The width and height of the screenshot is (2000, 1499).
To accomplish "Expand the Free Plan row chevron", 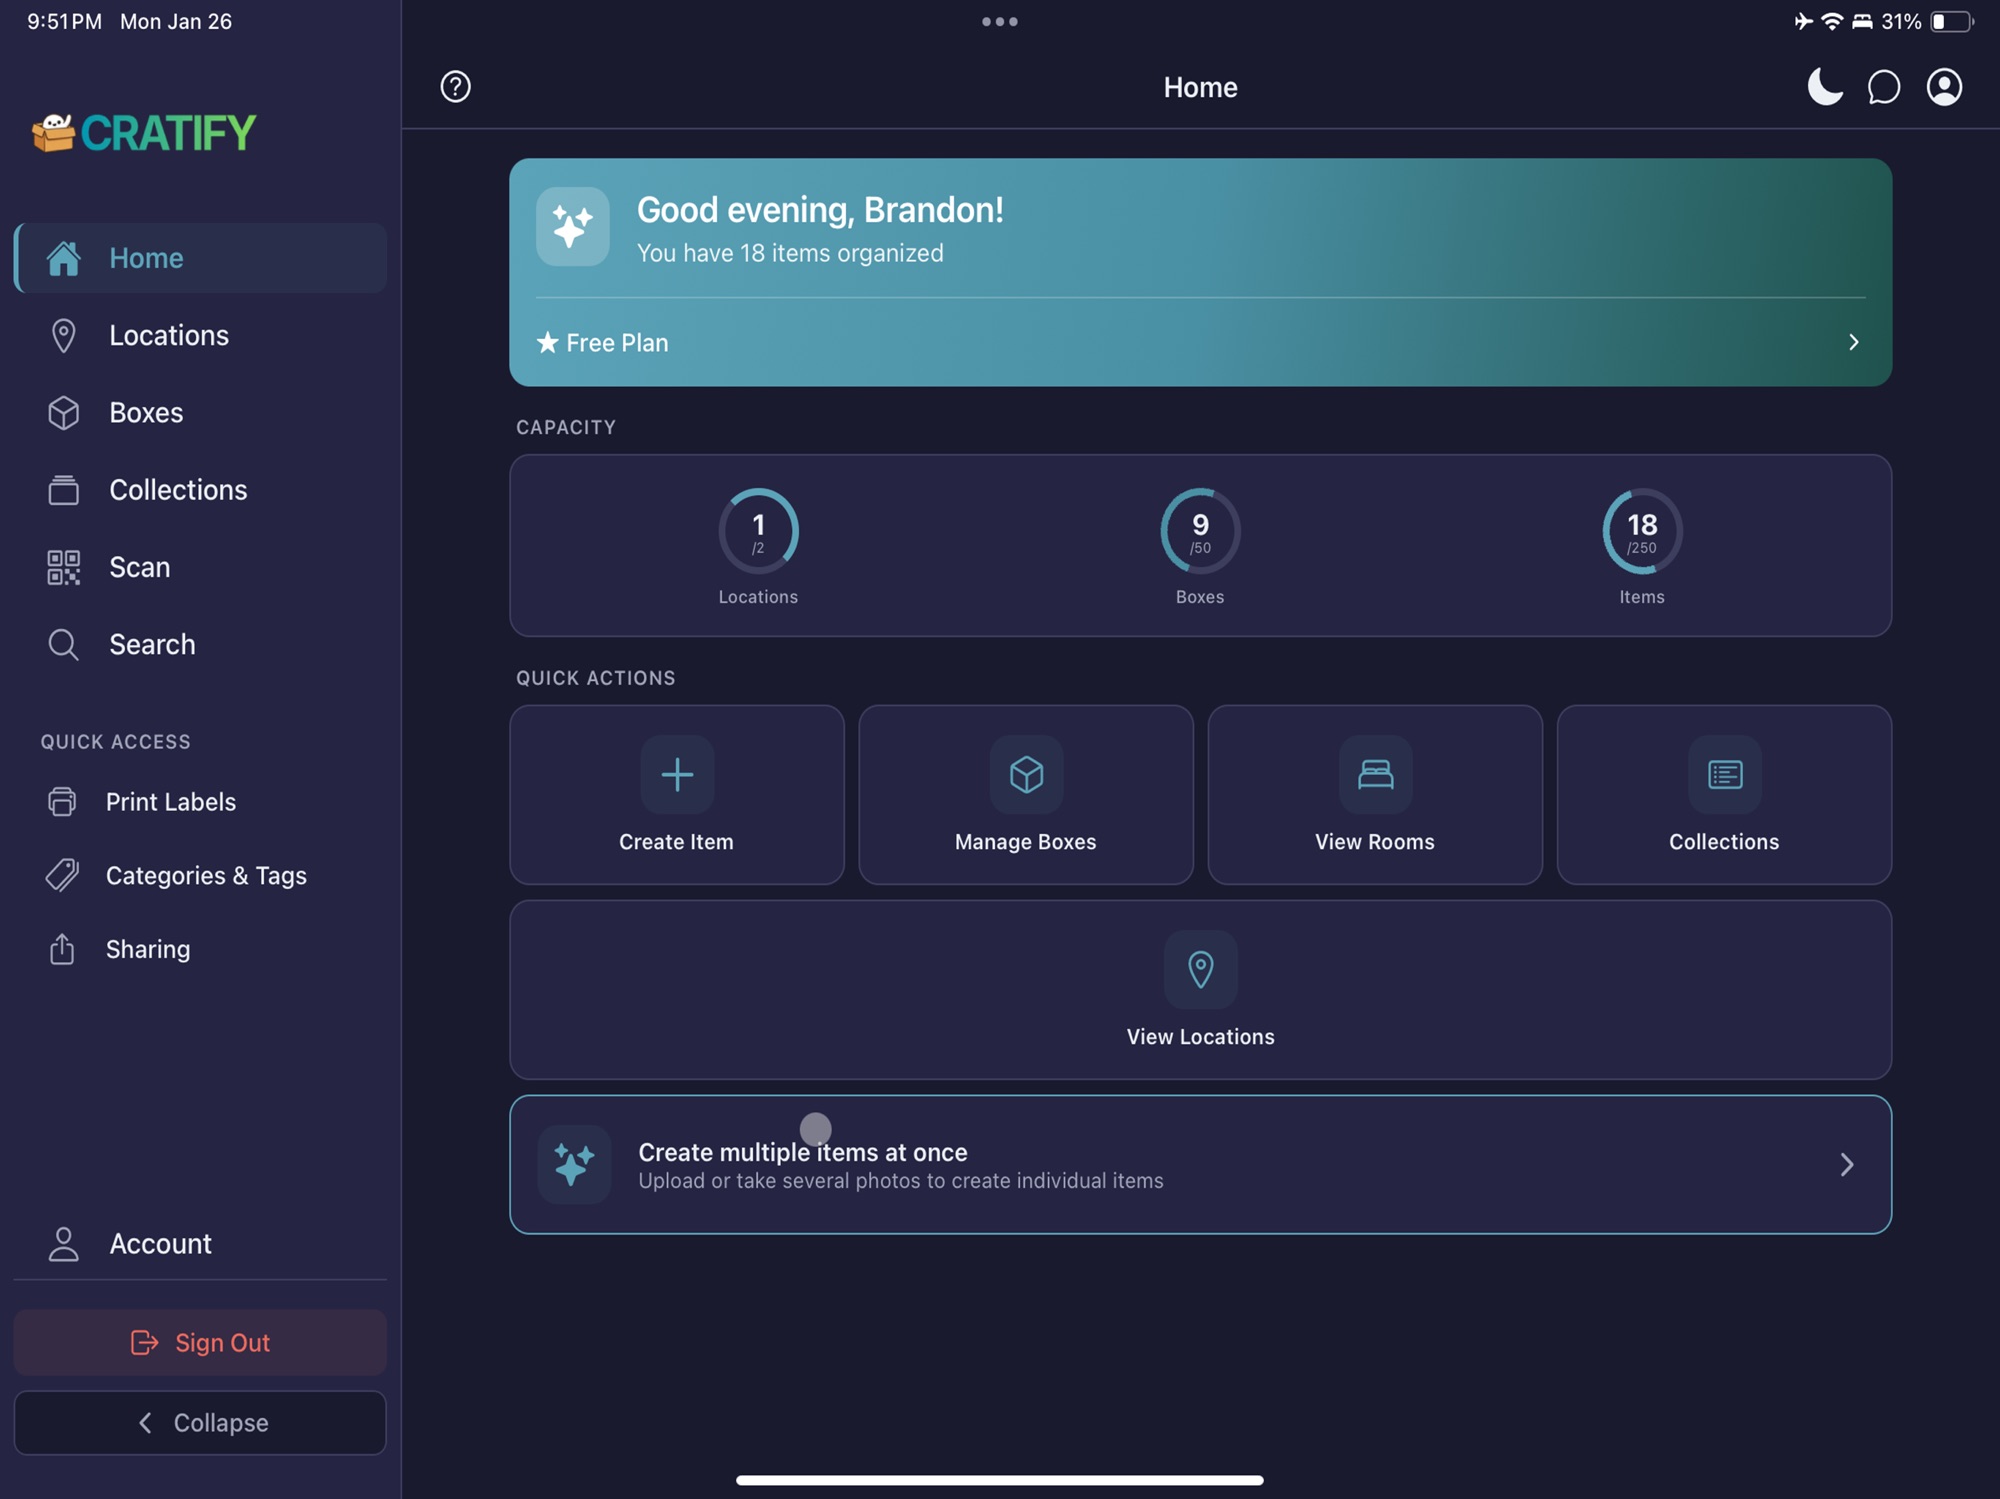I will point(1853,342).
